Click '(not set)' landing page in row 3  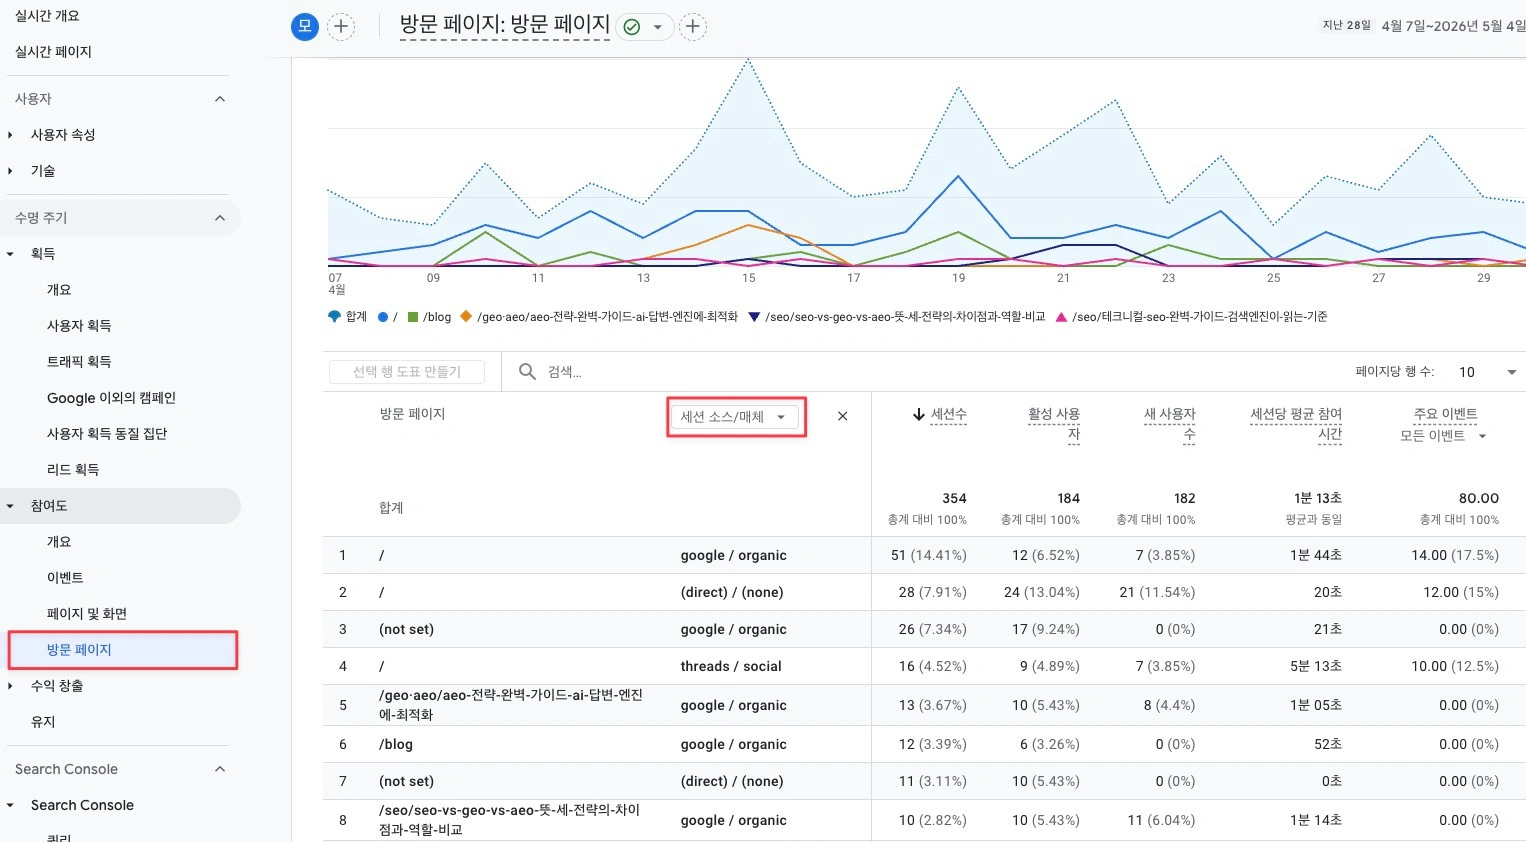[406, 629]
